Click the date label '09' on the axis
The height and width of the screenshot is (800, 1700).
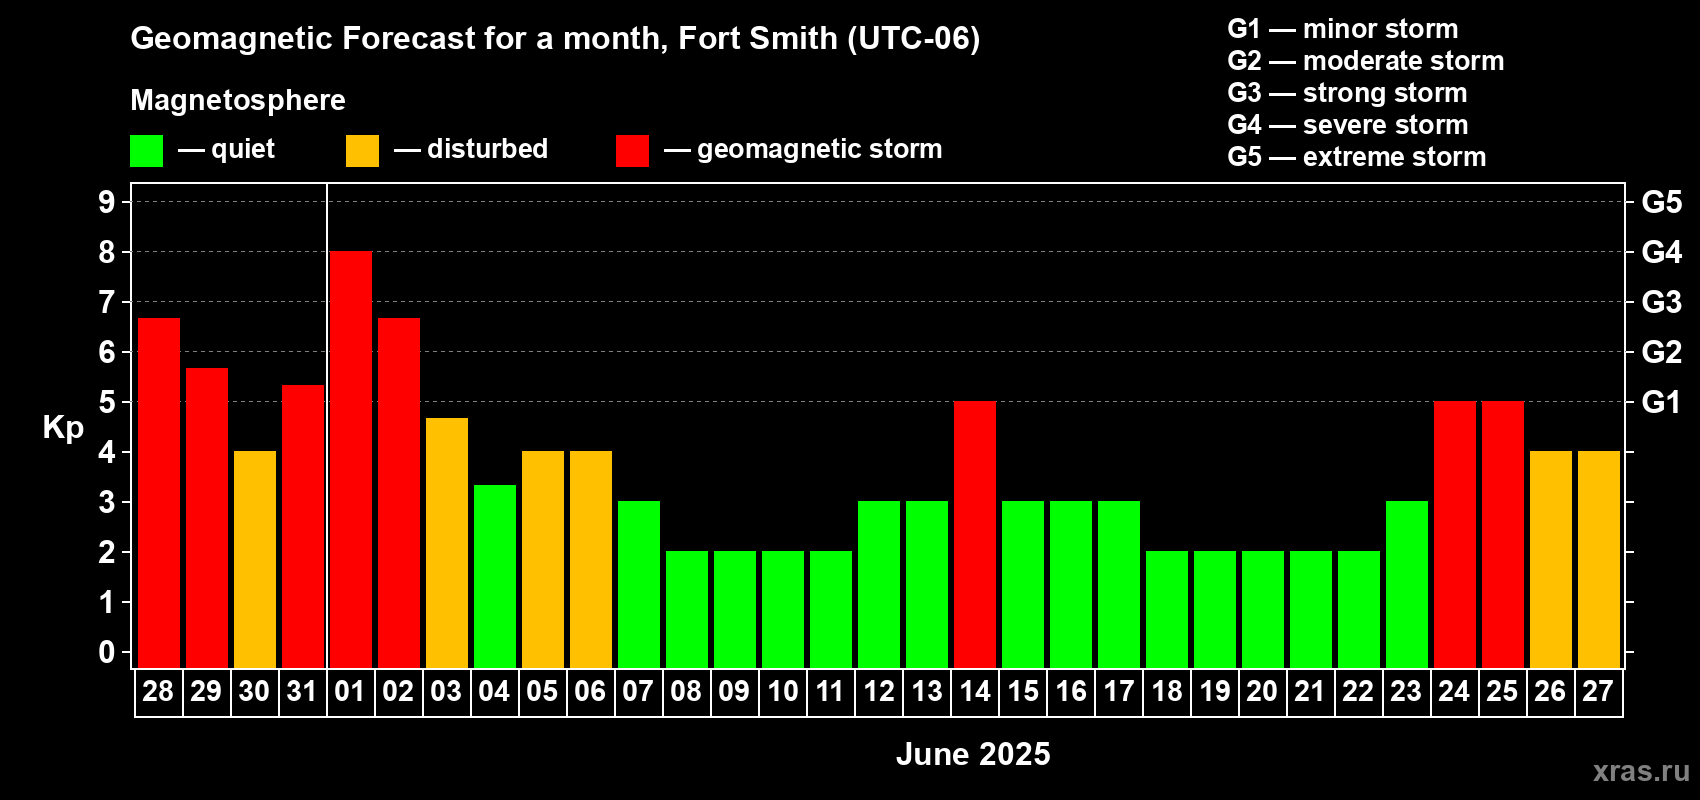click(734, 692)
